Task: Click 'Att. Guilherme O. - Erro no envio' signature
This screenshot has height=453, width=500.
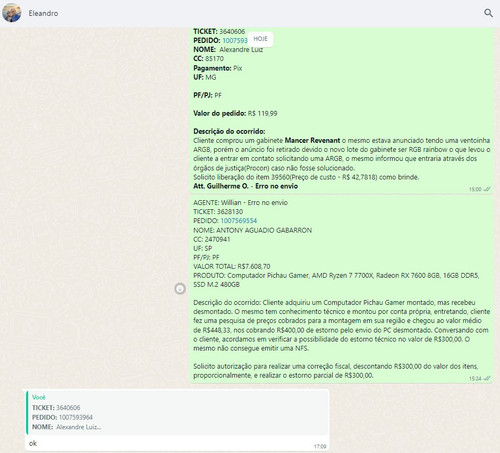Action: [x=246, y=186]
